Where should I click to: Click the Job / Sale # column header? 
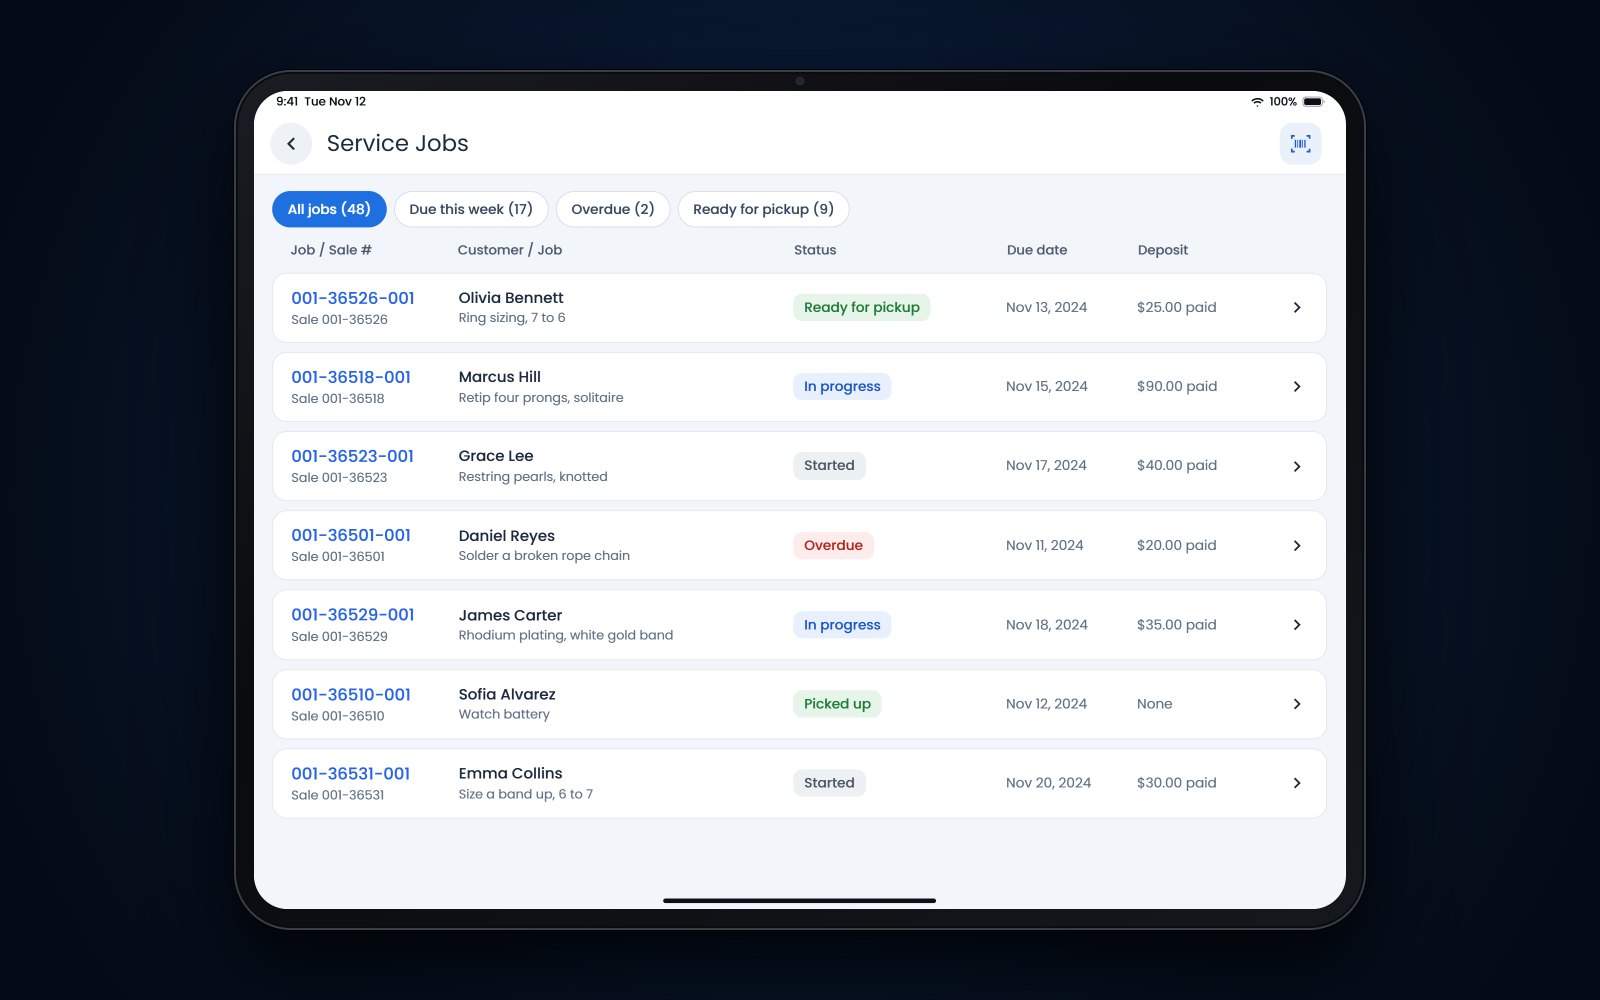[x=331, y=250]
